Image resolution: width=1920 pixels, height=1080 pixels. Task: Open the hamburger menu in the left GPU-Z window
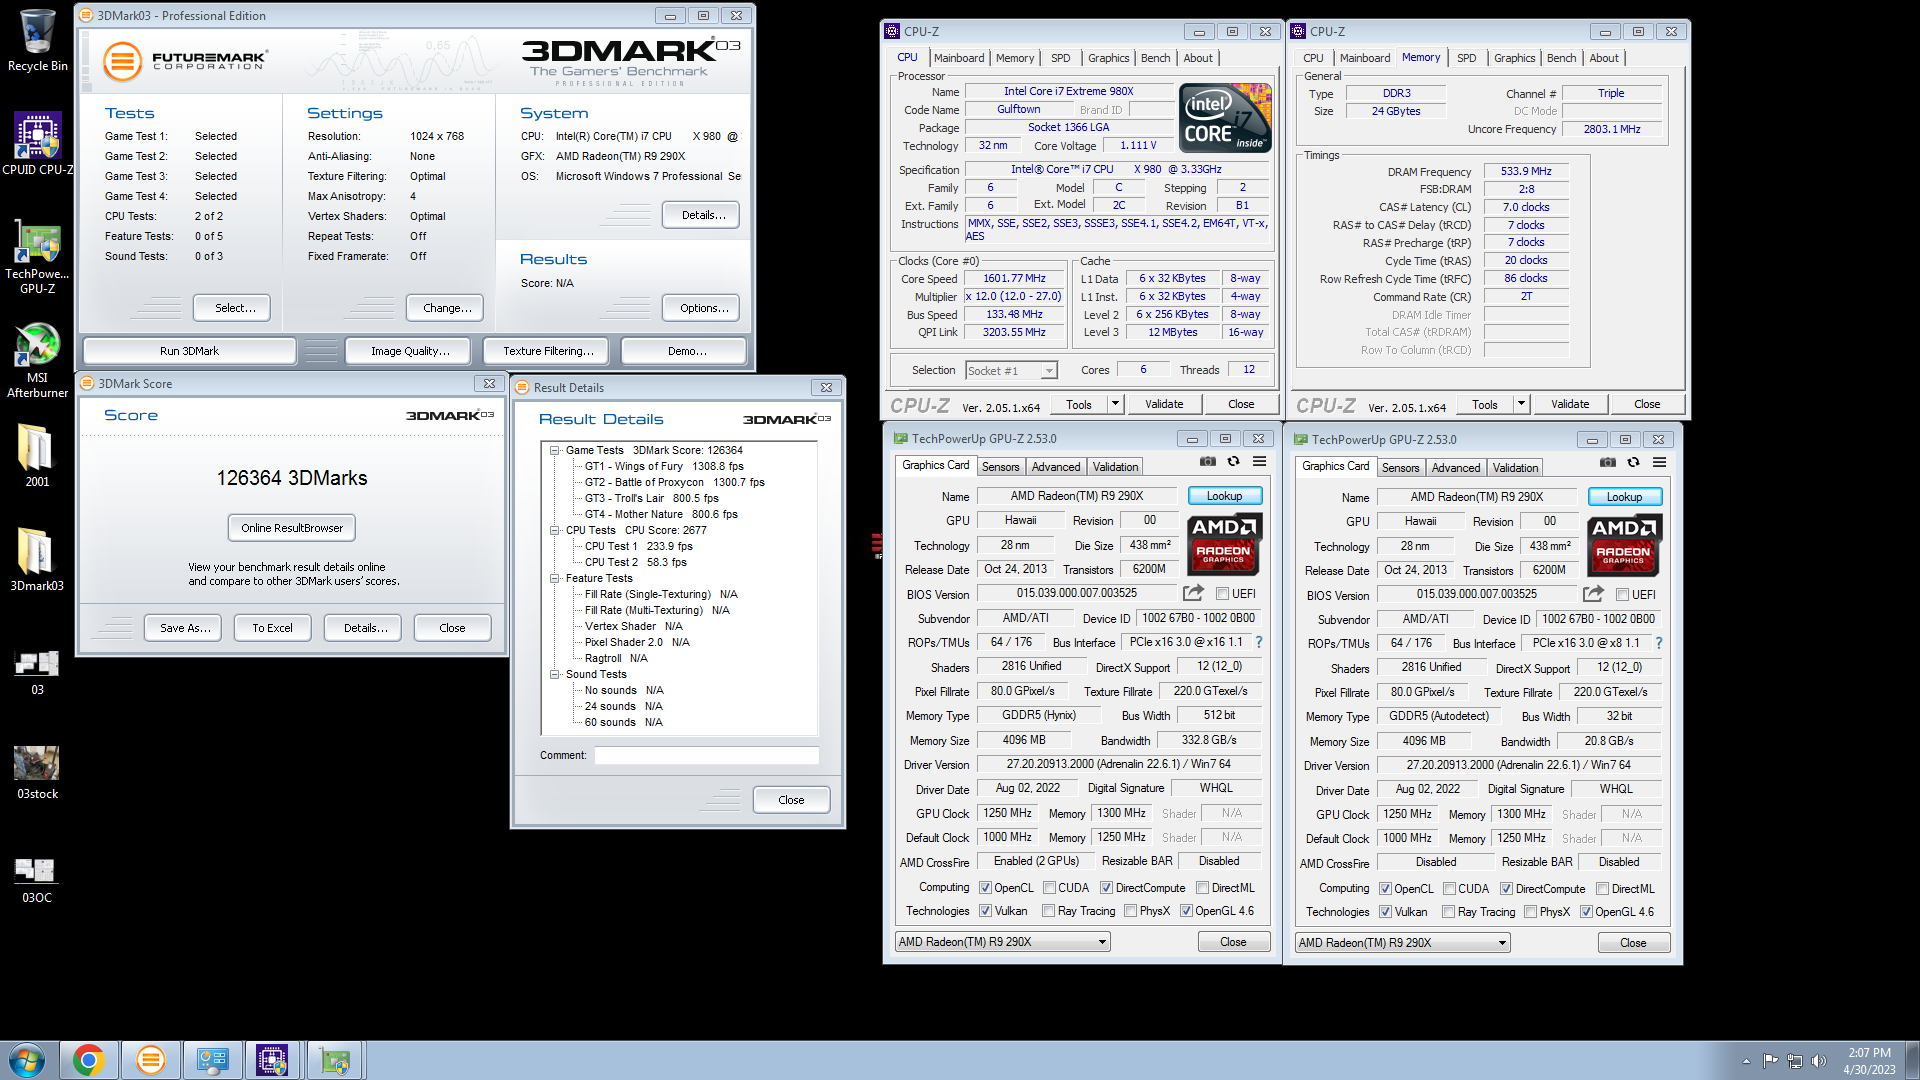click(1259, 461)
